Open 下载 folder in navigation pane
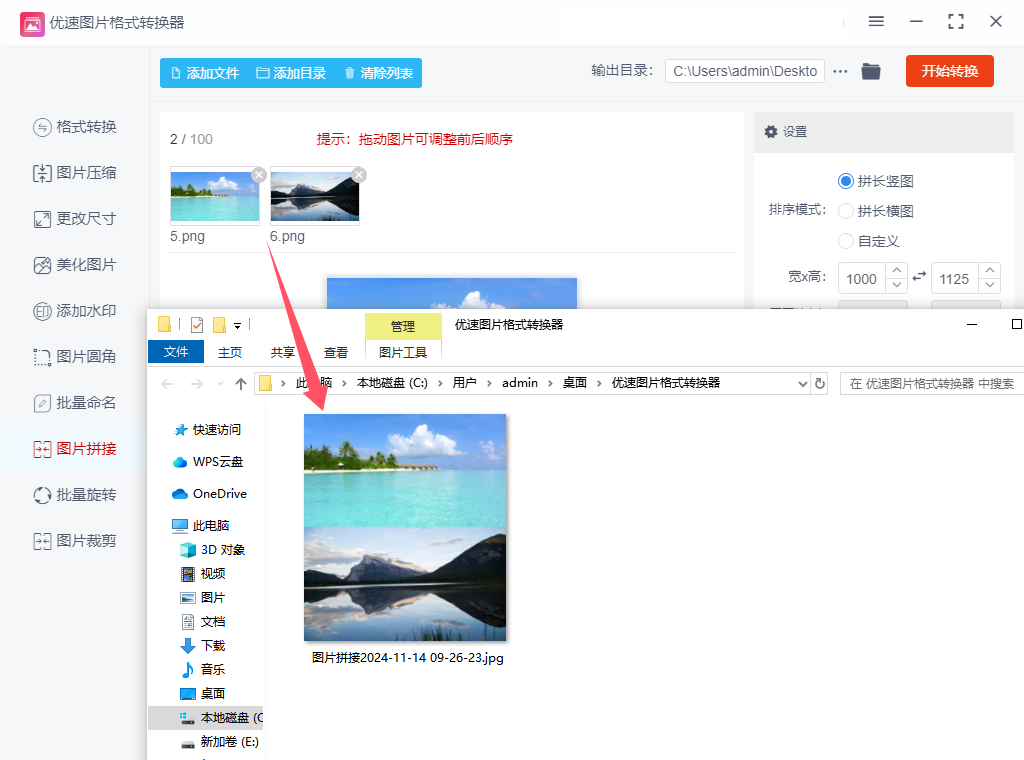This screenshot has width=1024, height=760. [x=202, y=646]
